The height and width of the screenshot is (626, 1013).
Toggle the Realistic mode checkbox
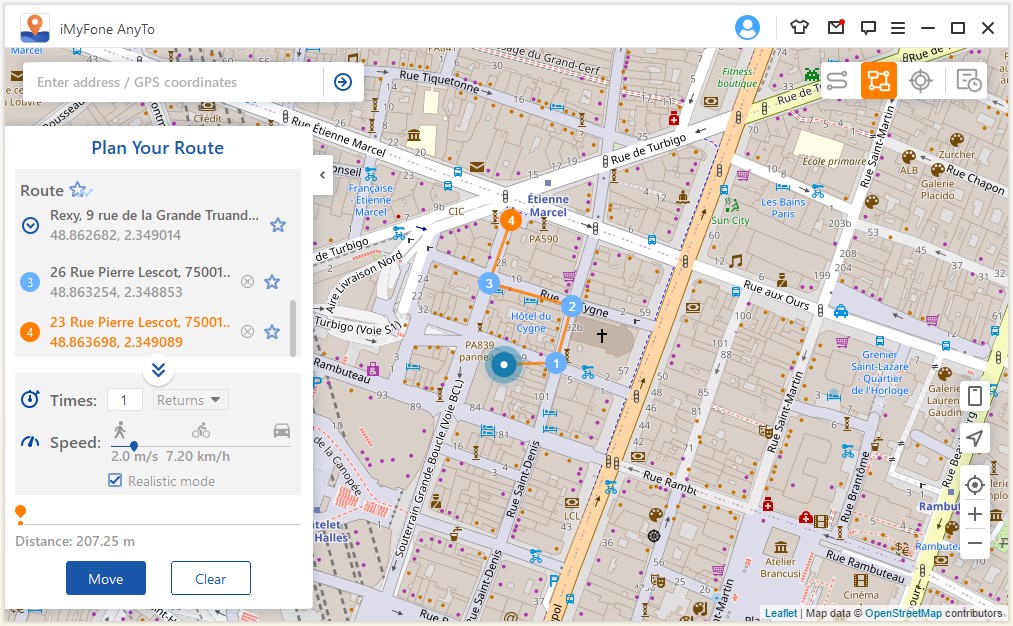click(x=115, y=481)
